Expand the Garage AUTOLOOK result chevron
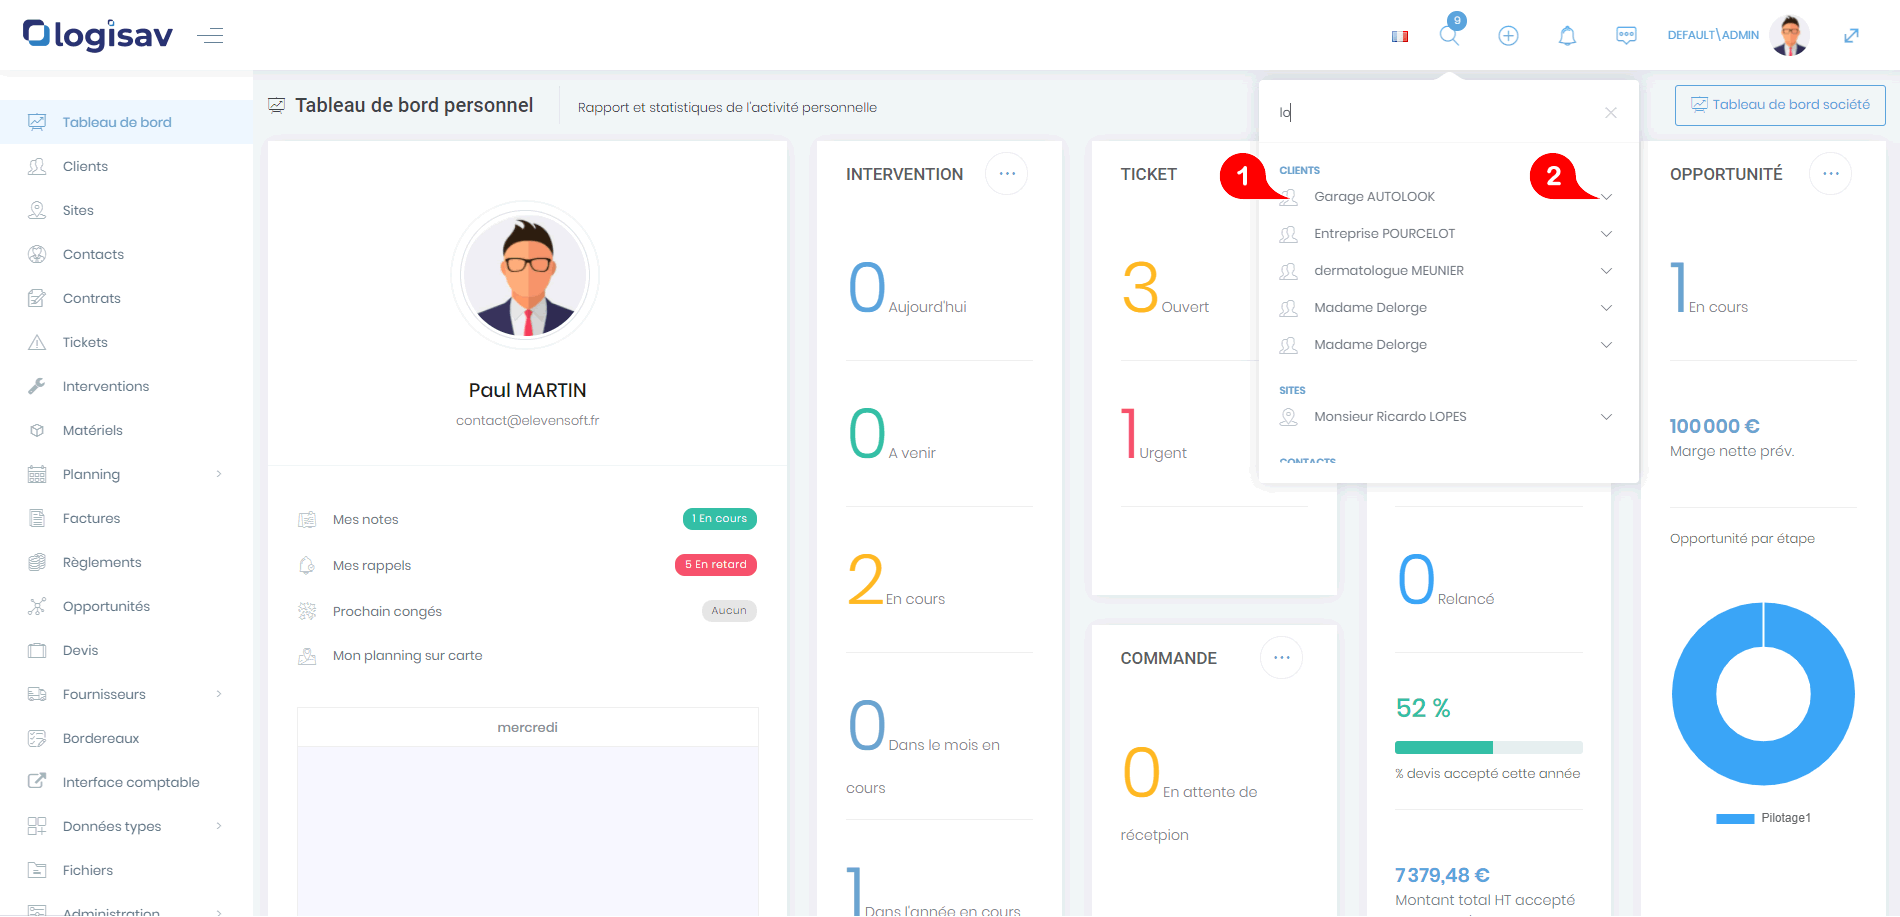The image size is (1900, 917). pyautogui.click(x=1606, y=197)
